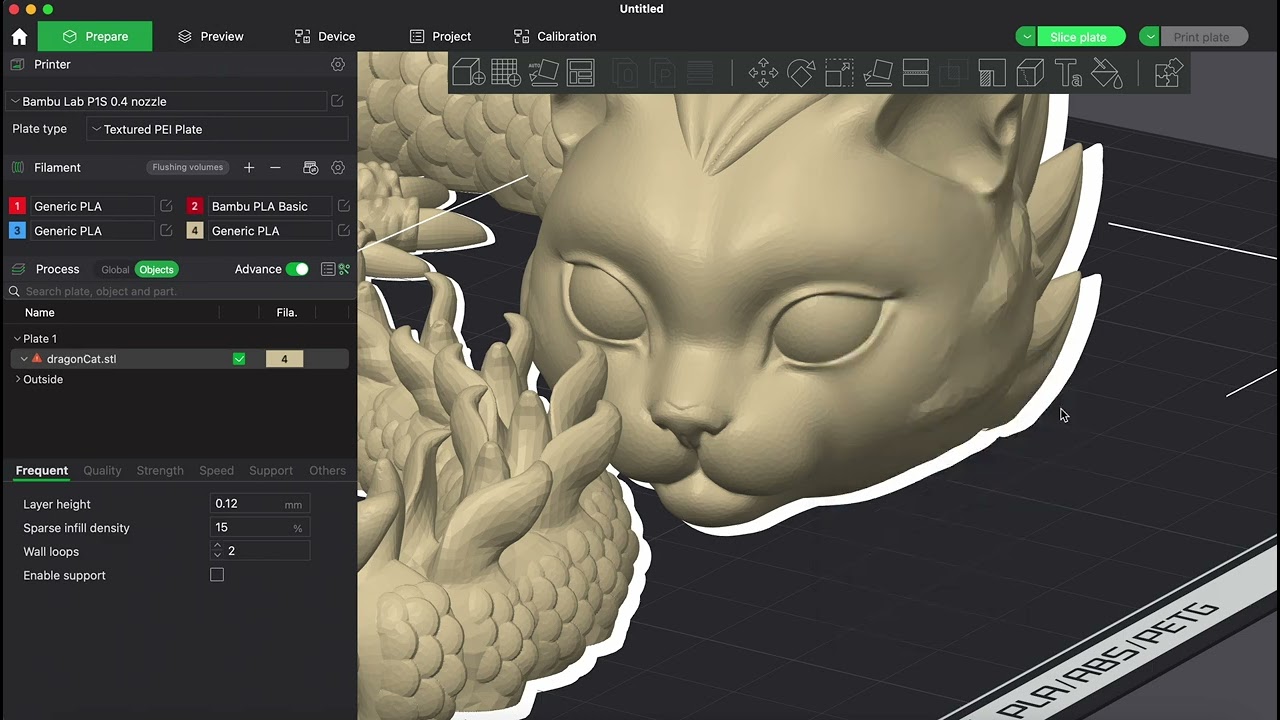Switch process scope to Global

click(x=115, y=270)
